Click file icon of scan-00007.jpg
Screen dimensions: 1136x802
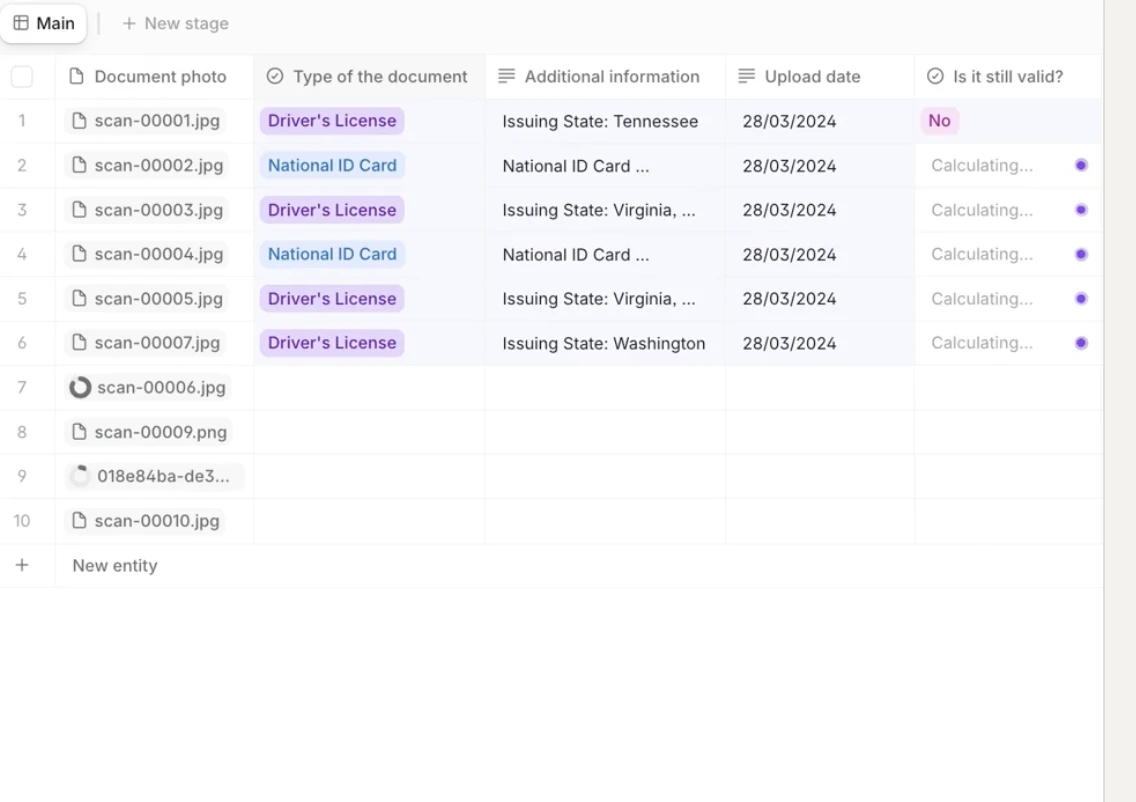[79, 343]
